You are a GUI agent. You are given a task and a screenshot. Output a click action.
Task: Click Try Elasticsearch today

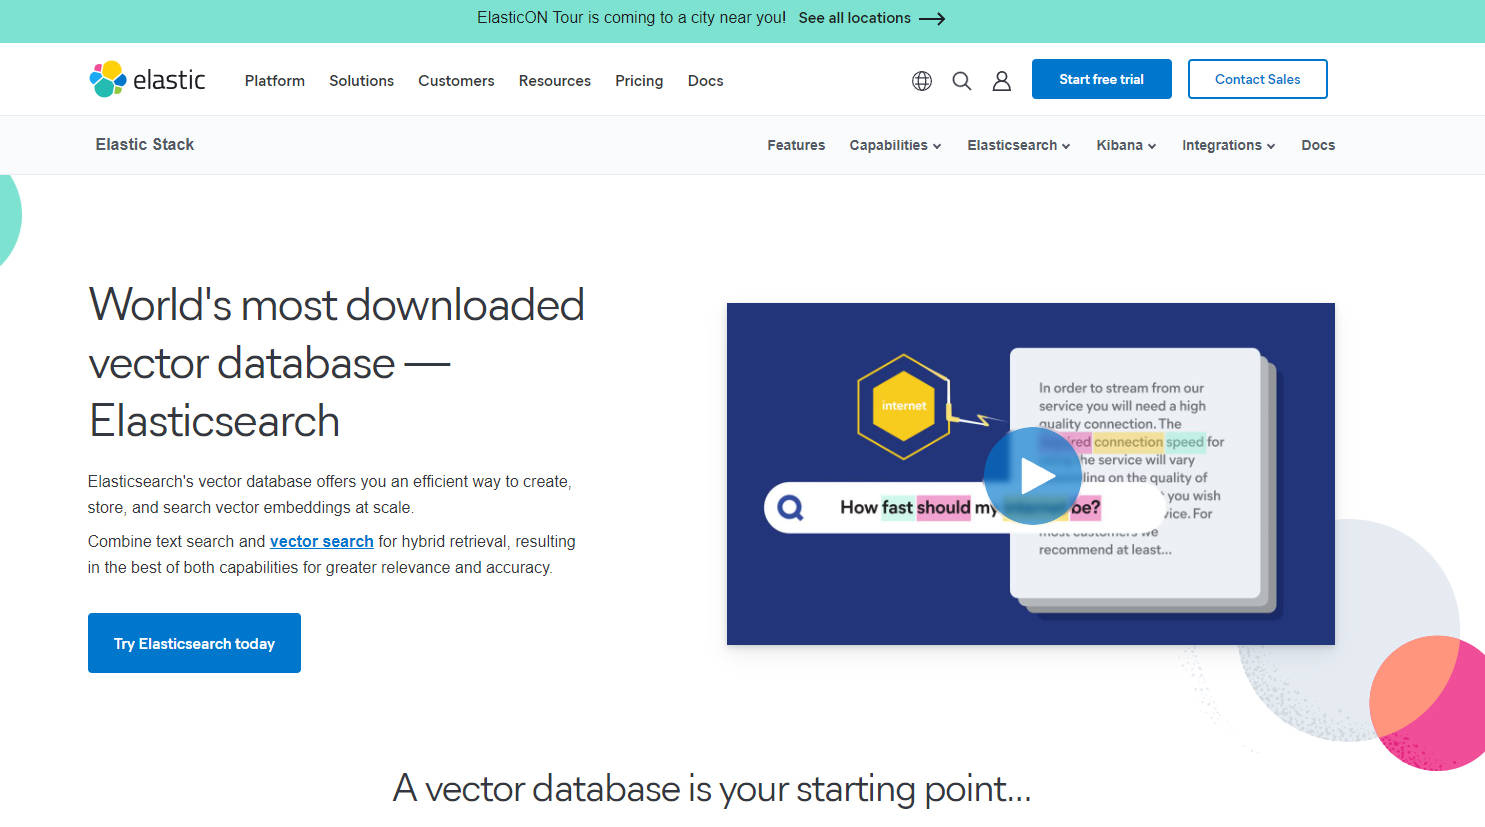[194, 643]
